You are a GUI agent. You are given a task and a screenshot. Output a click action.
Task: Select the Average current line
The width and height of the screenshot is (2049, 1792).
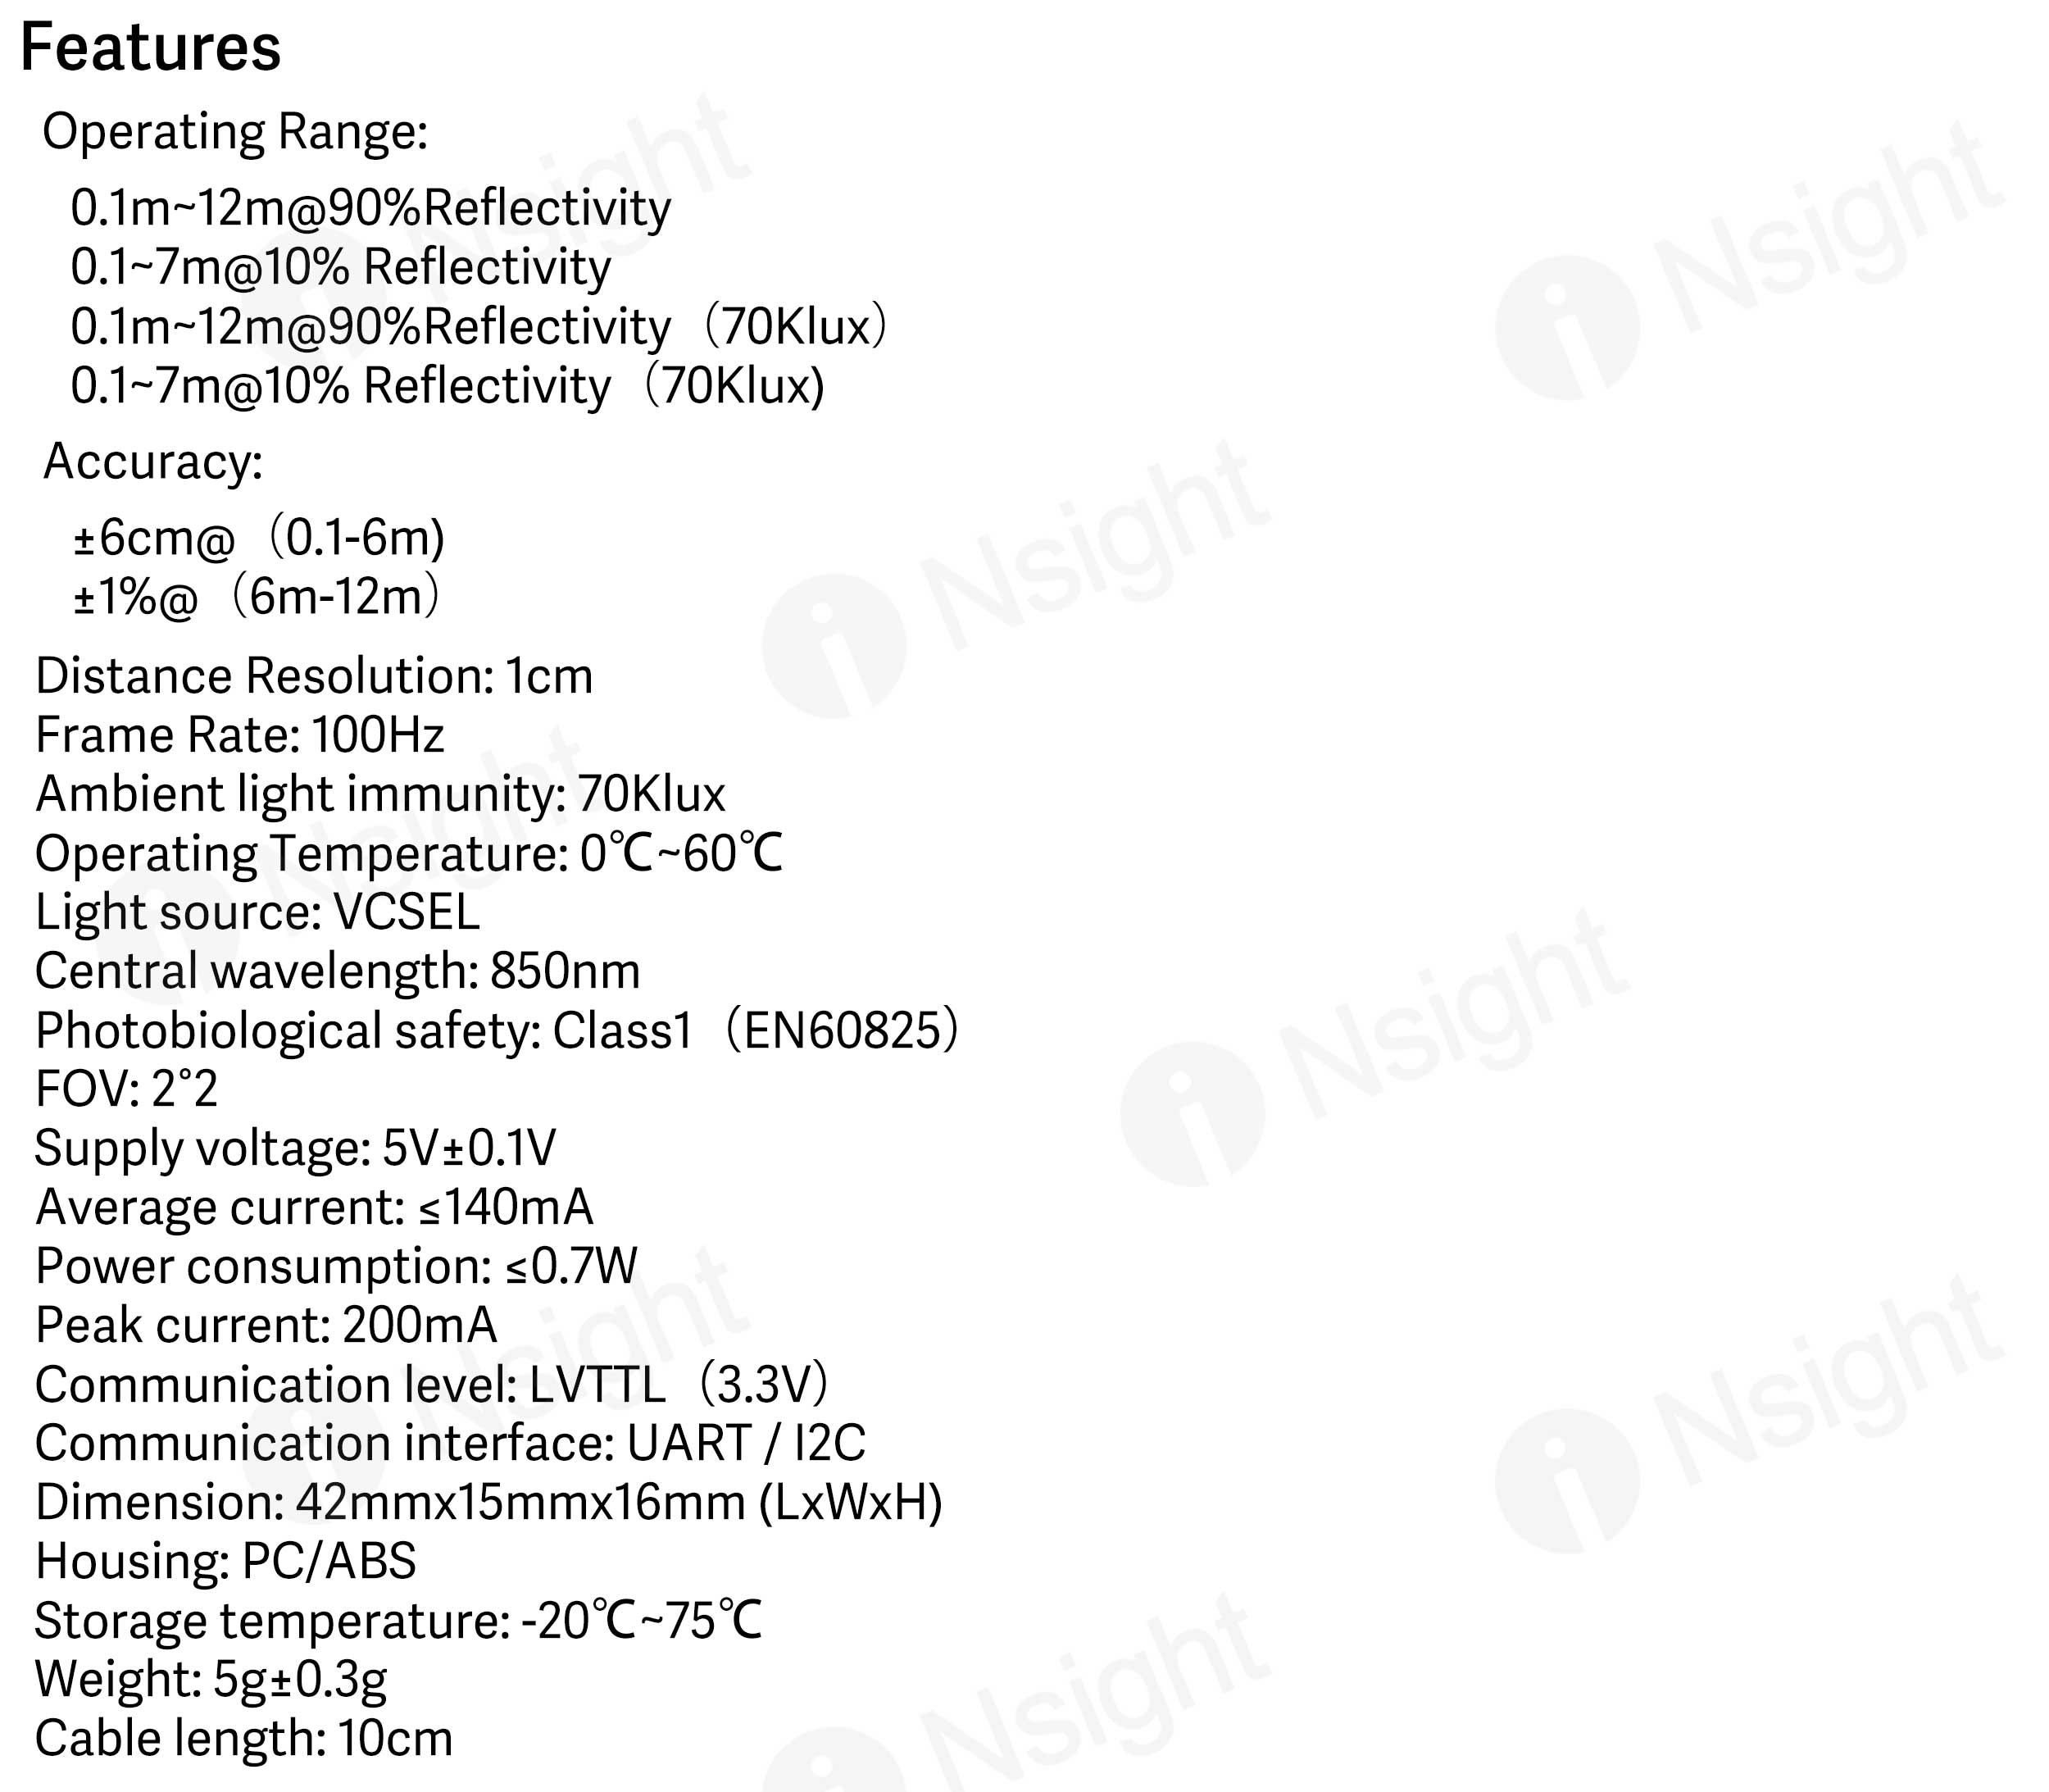(314, 1207)
